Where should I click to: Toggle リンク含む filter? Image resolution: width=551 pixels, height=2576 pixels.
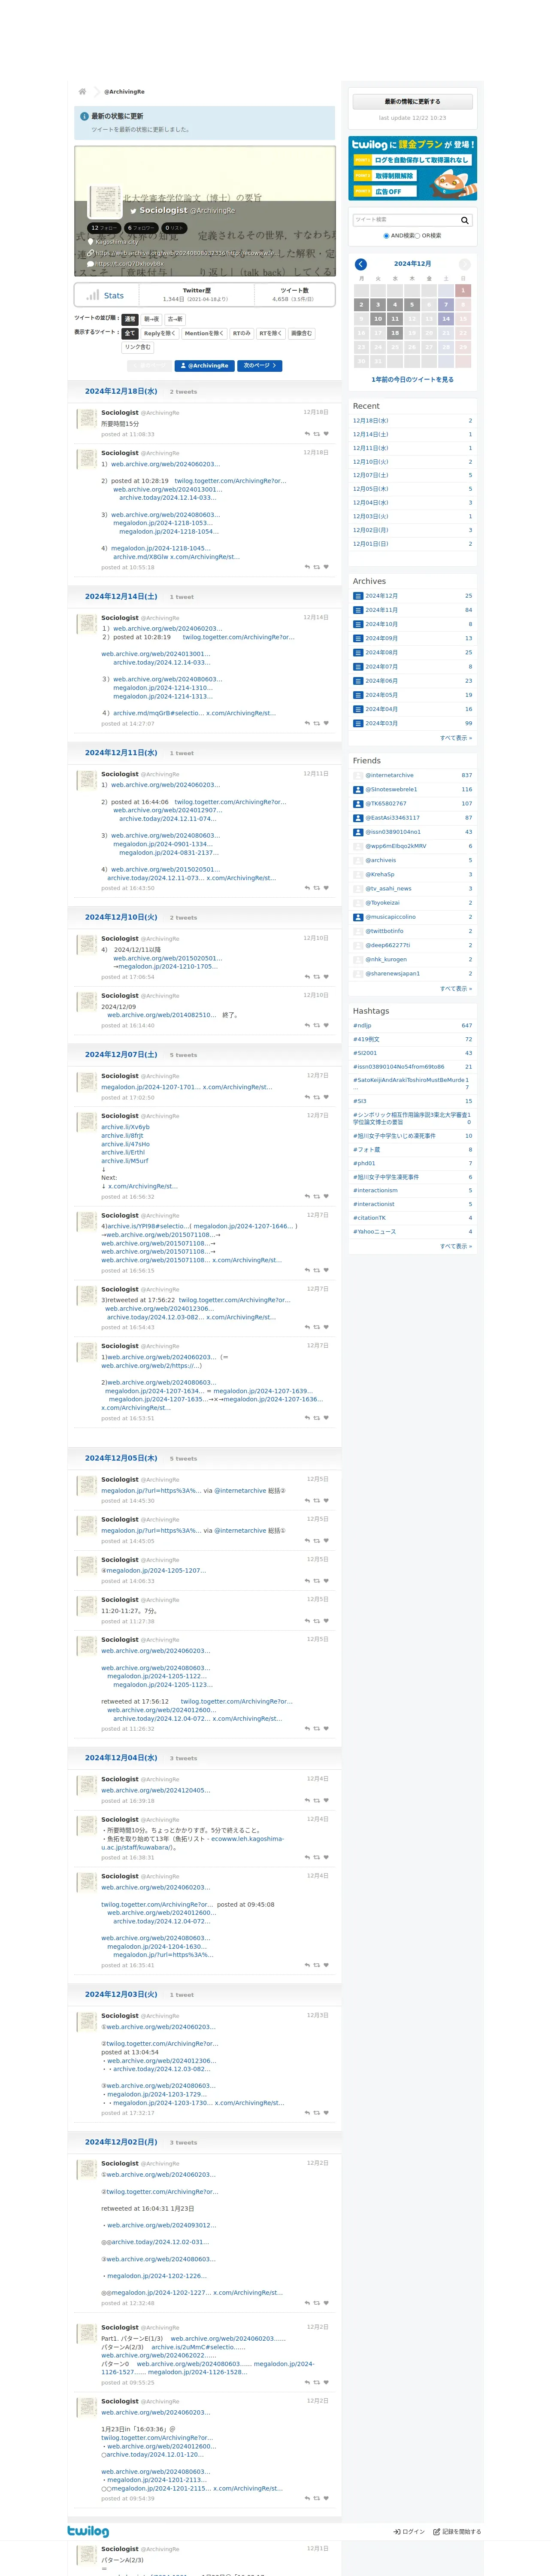(138, 347)
